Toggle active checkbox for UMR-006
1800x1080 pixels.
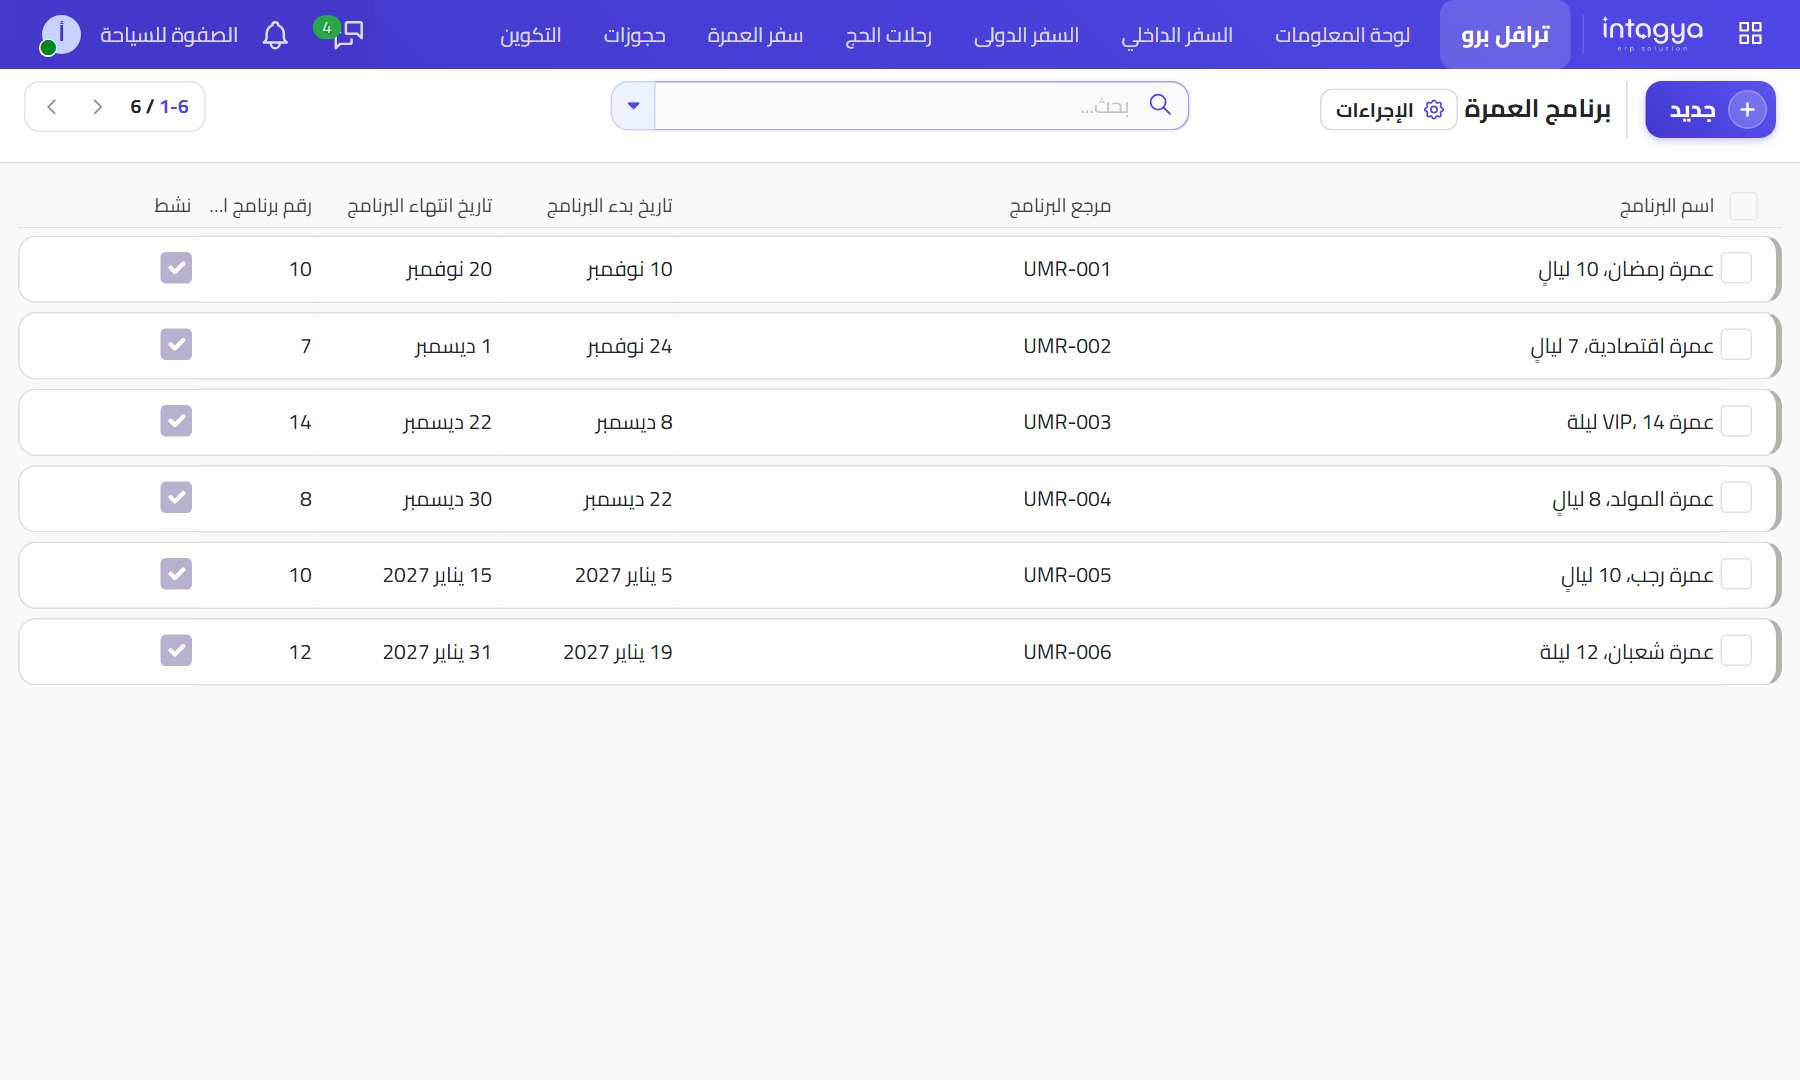(x=176, y=650)
